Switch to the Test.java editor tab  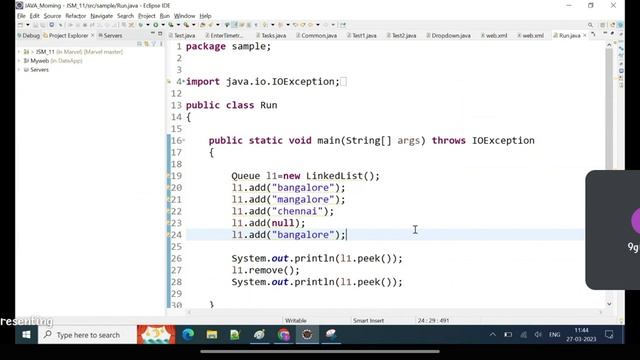(x=182, y=36)
